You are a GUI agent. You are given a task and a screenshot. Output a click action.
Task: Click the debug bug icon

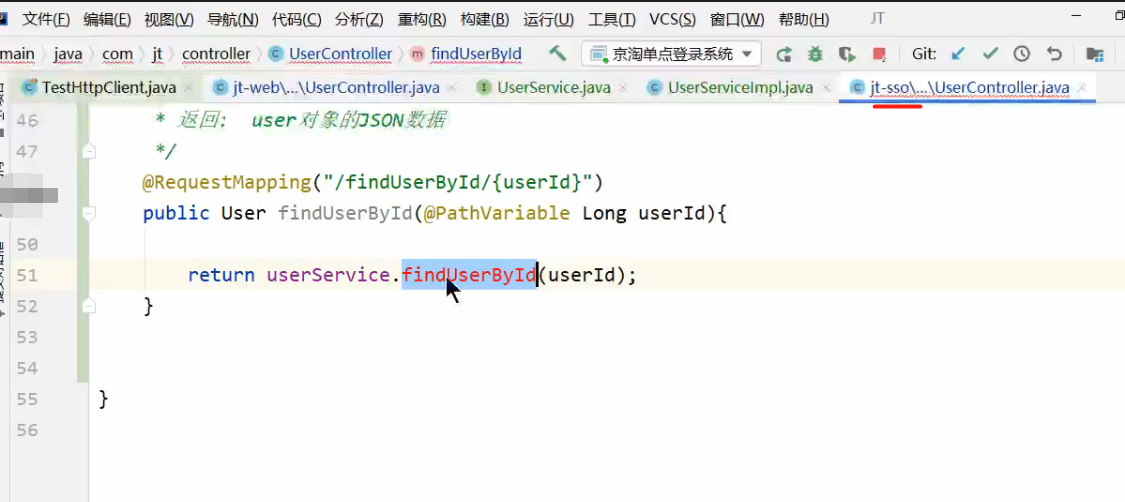click(815, 54)
